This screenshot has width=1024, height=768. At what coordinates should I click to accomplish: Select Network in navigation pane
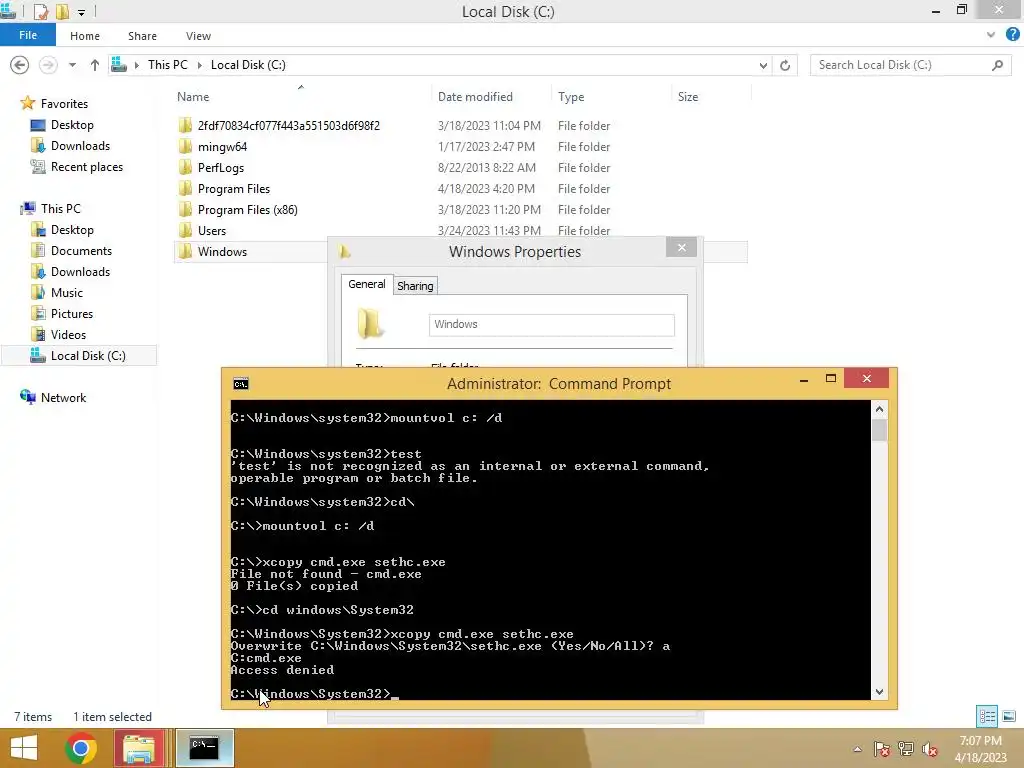click(63, 397)
